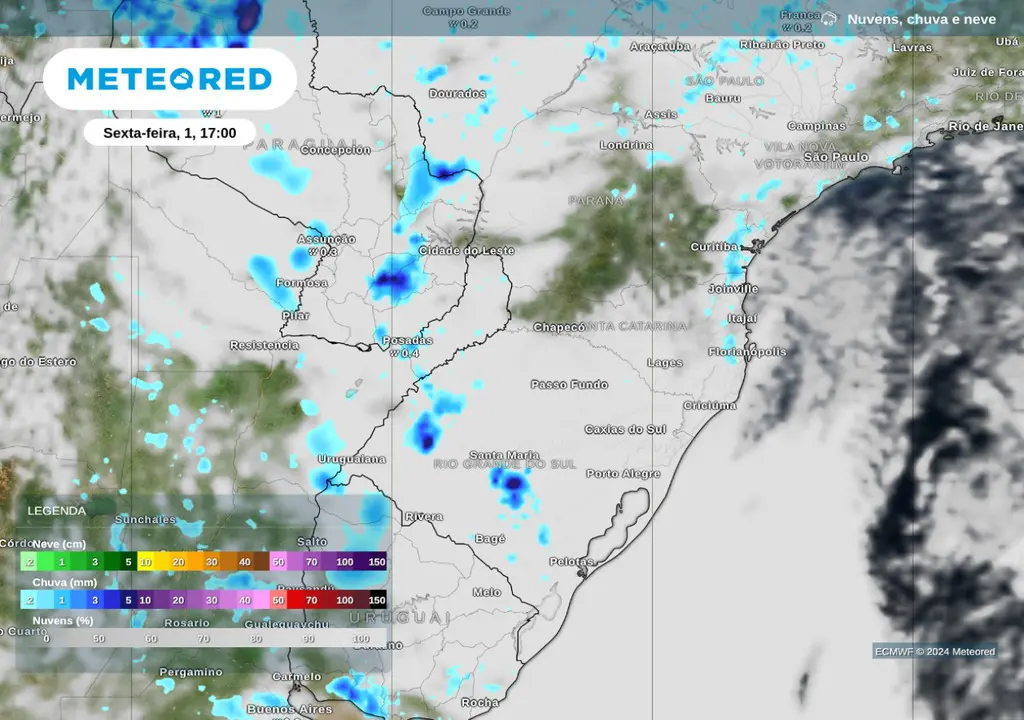Click the Londrina city label
Screen dimensions: 1024x720
[x=626, y=145]
